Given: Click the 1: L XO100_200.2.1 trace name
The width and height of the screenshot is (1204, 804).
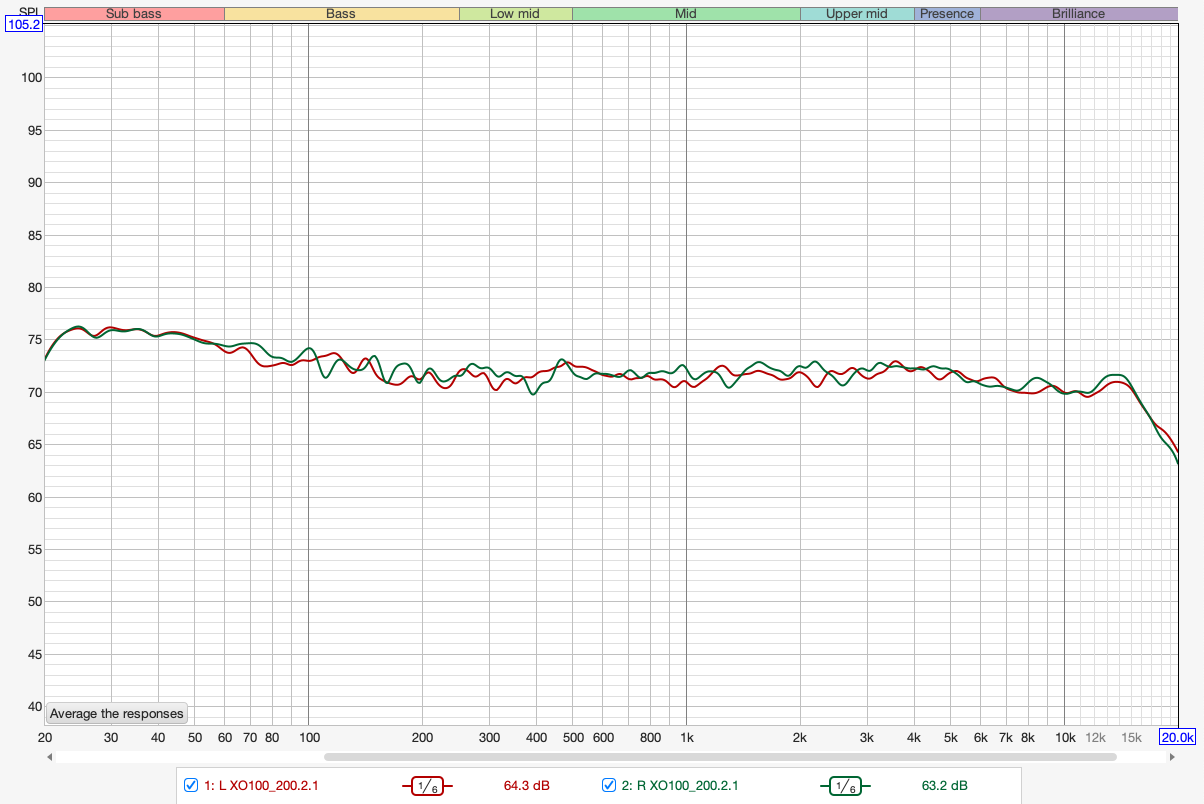Looking at the screenshot, I should 261,786.
